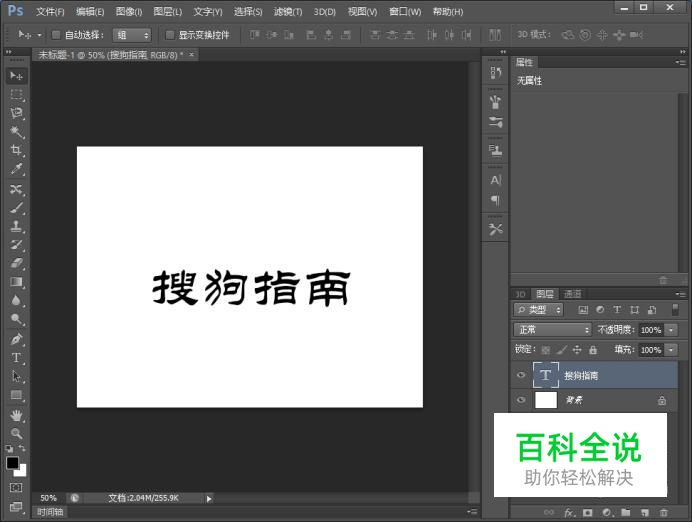Open the 窗口(W) menu

click(405, 11)
